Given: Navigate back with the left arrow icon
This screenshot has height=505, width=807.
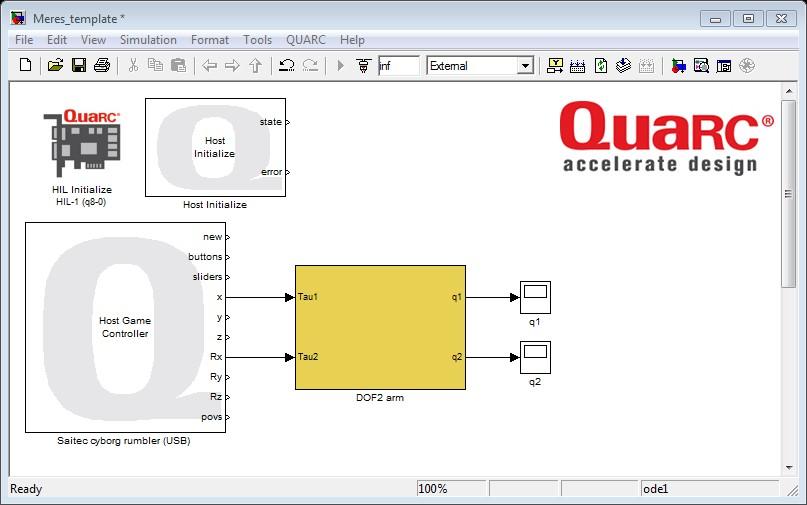Looking at the screenshot, I should [x=209, y=65].
